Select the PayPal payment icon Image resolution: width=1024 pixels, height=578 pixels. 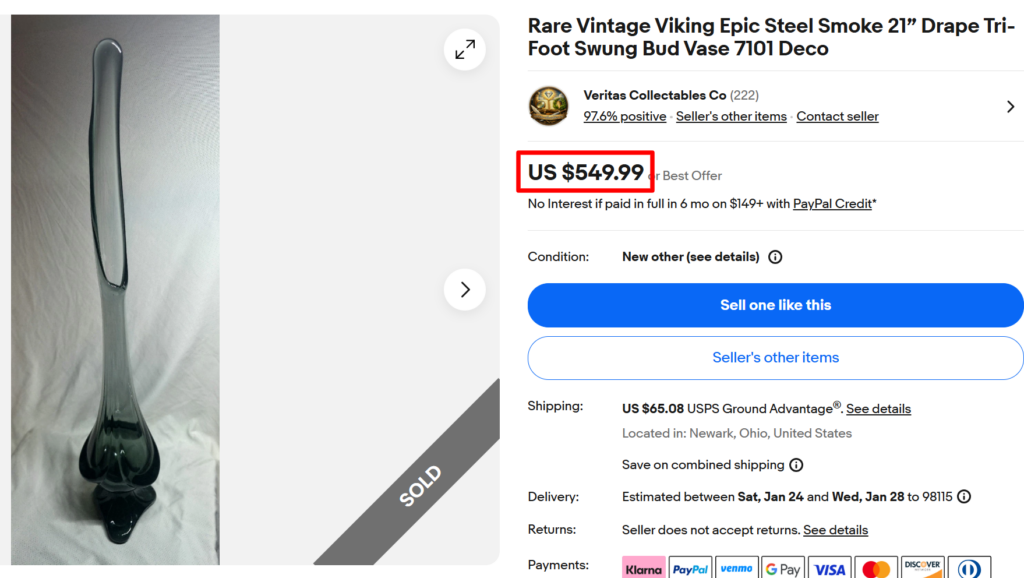tap(690, 567)
